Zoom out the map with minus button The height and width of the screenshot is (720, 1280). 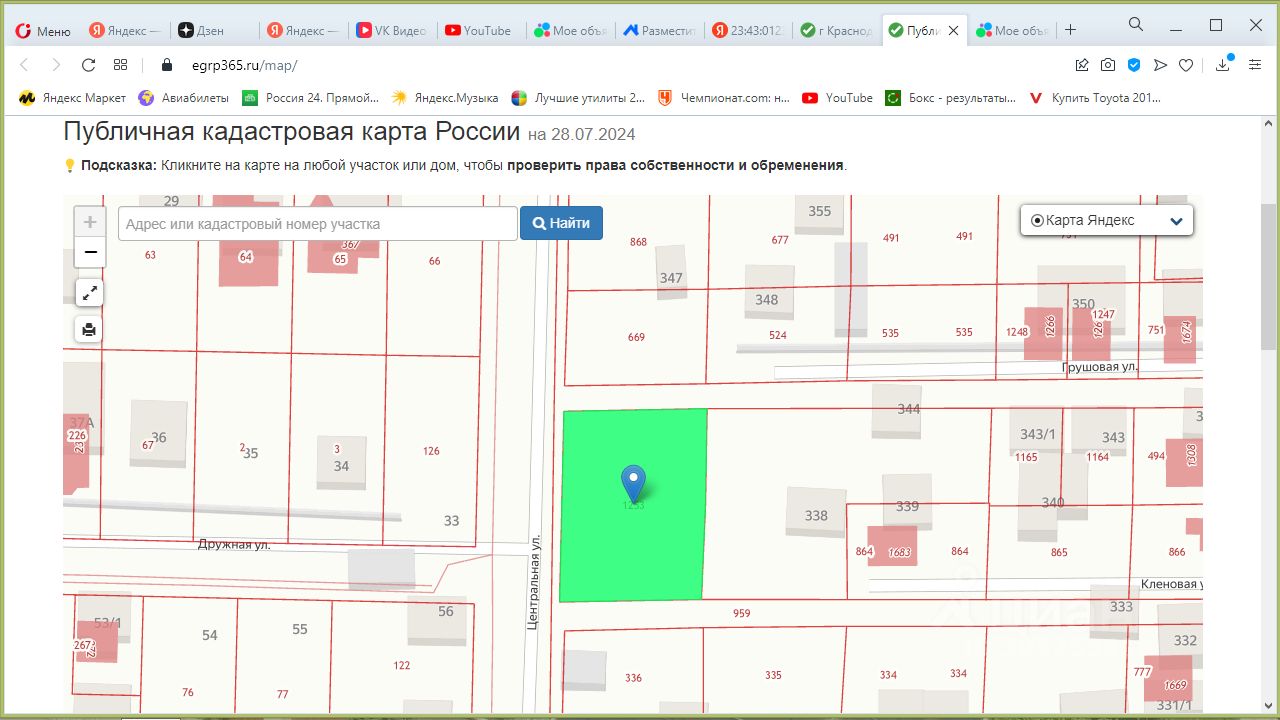click(90, 252)
